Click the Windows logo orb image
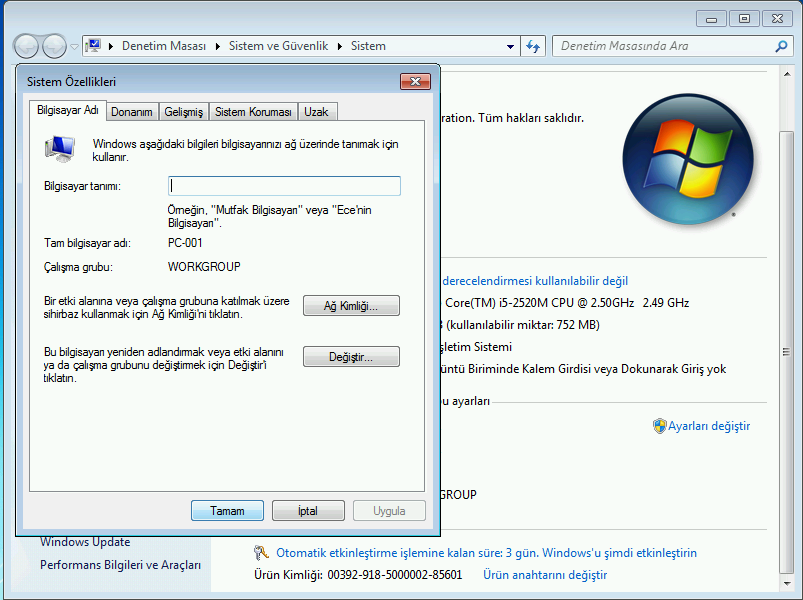 click(x=688, y=159)
